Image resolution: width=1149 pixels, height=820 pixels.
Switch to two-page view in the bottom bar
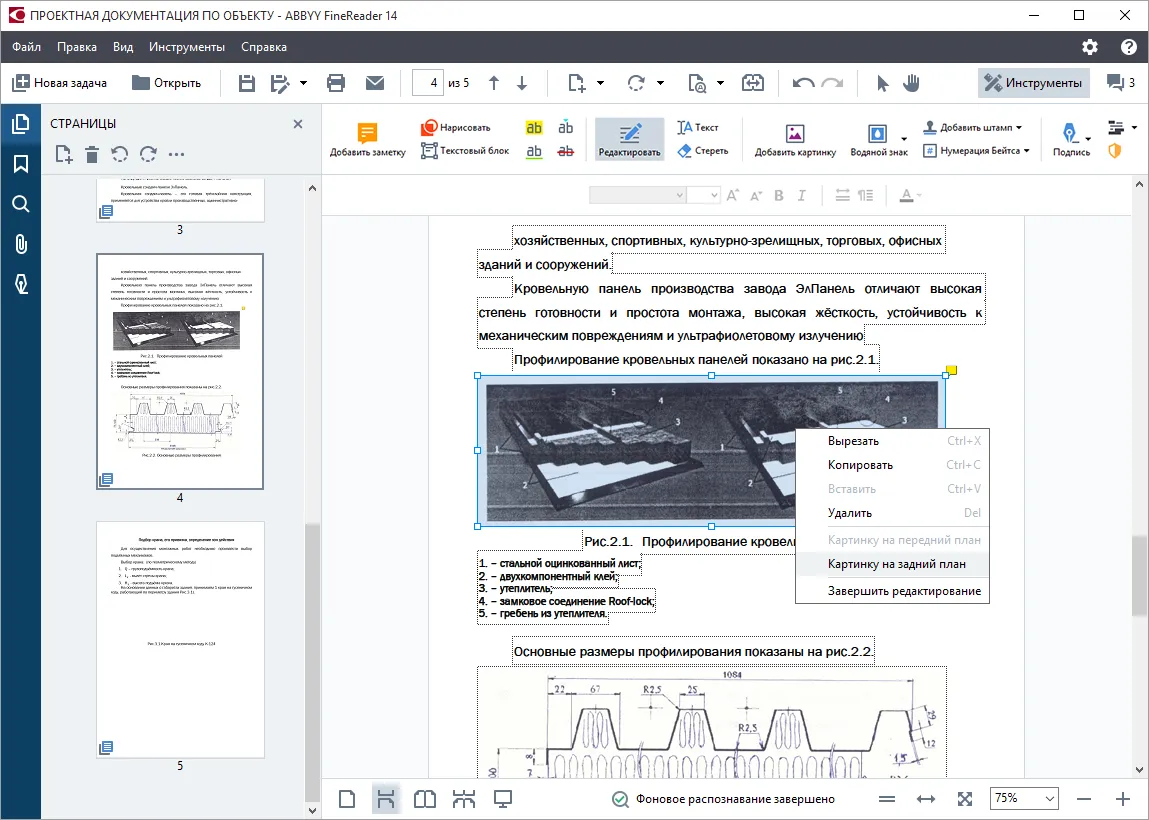click(425, 799)
